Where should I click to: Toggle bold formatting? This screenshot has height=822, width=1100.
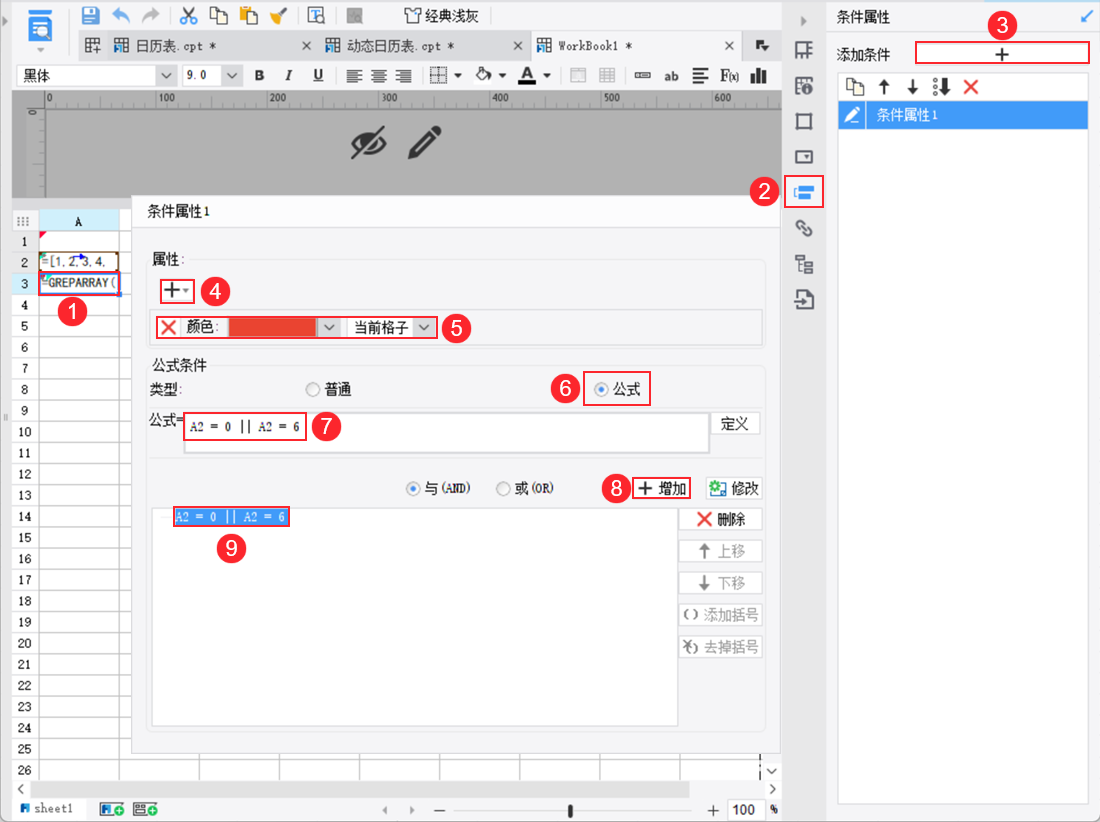click(x=259, y=75)
